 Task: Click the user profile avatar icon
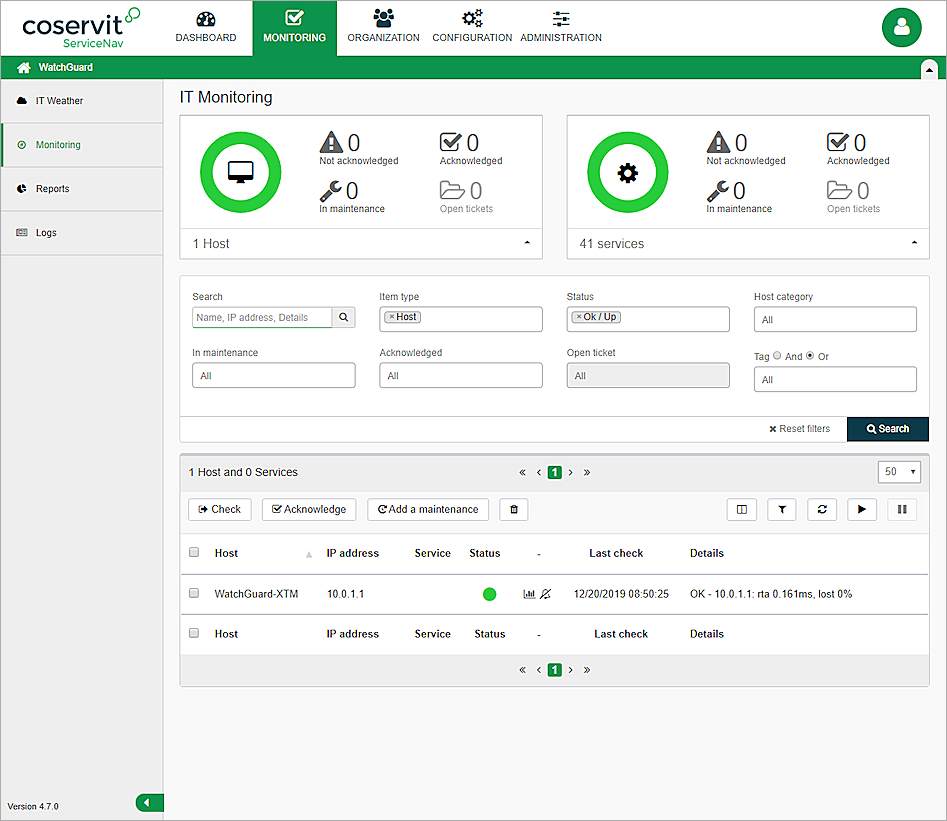(x=901, y=28)
